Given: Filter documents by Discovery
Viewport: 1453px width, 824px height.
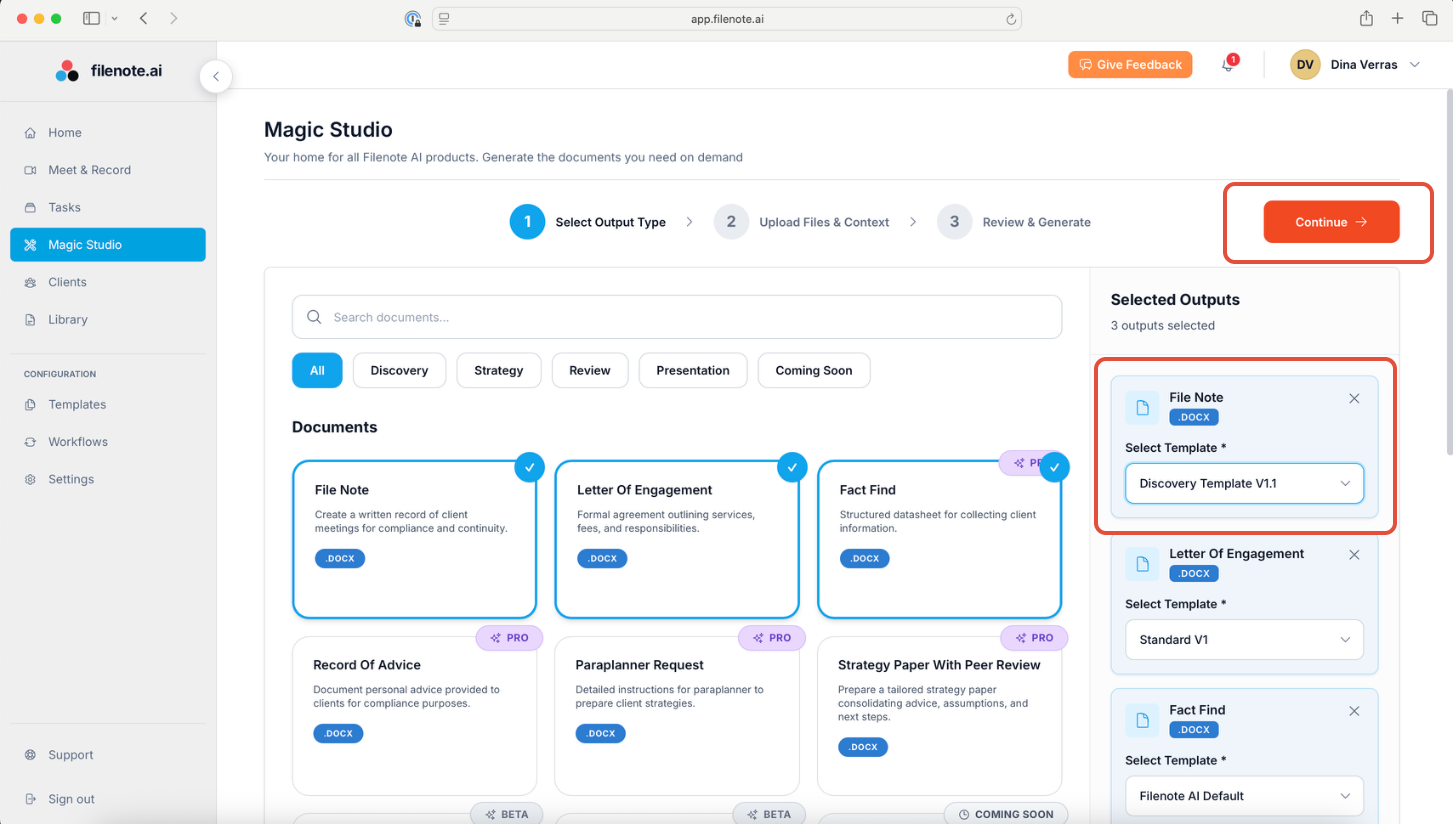Looking at the screenshot, I should [x=399, y=370].
